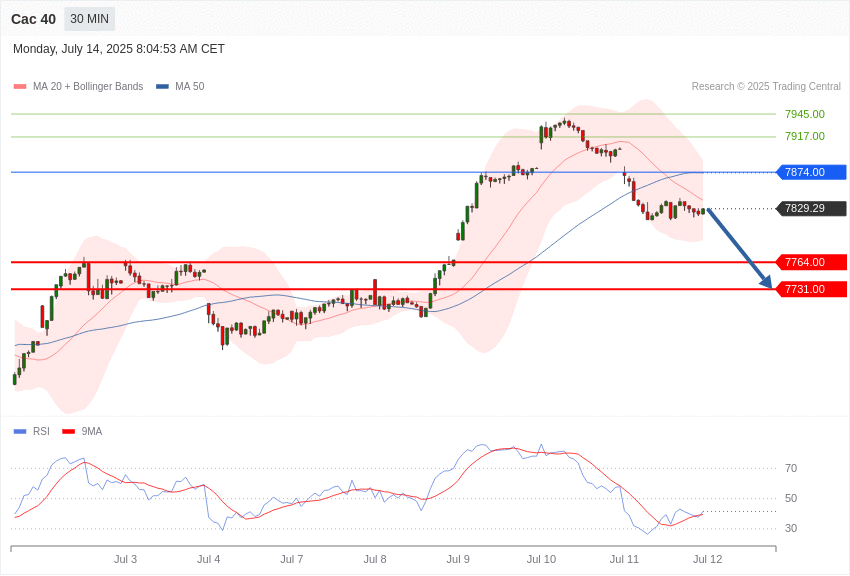The height and width of the screenshot is (576, 850).
Task: Click the red 7731.00 support price tag
Action: (812, 289)
